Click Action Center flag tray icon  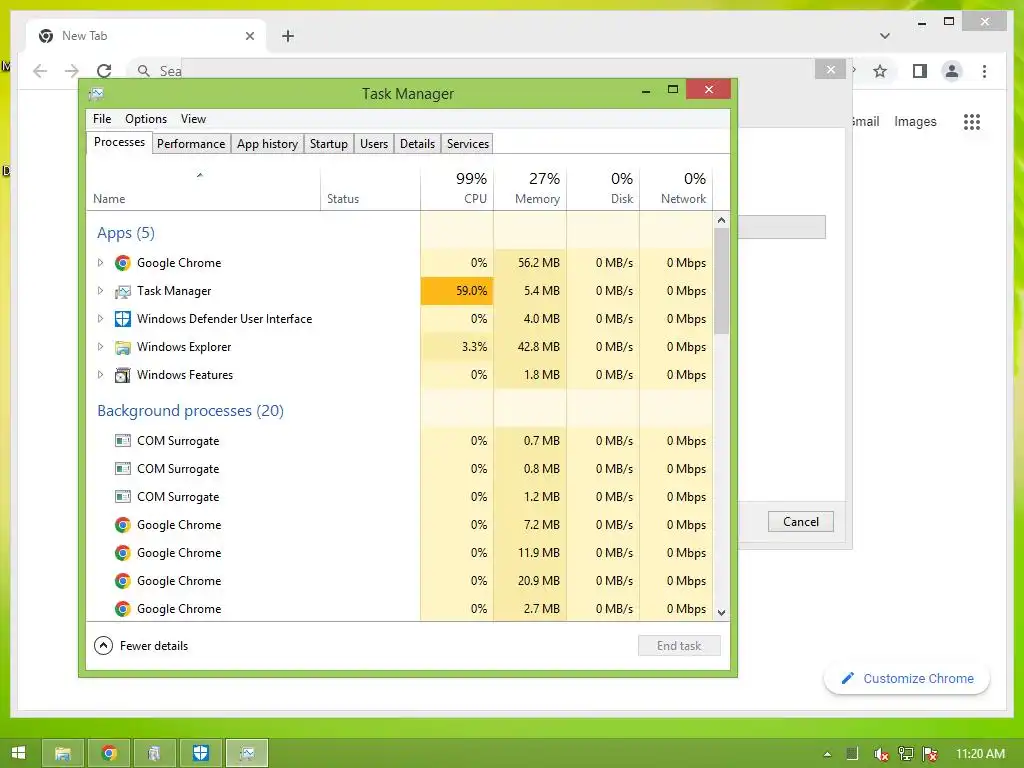pos(931,754)
